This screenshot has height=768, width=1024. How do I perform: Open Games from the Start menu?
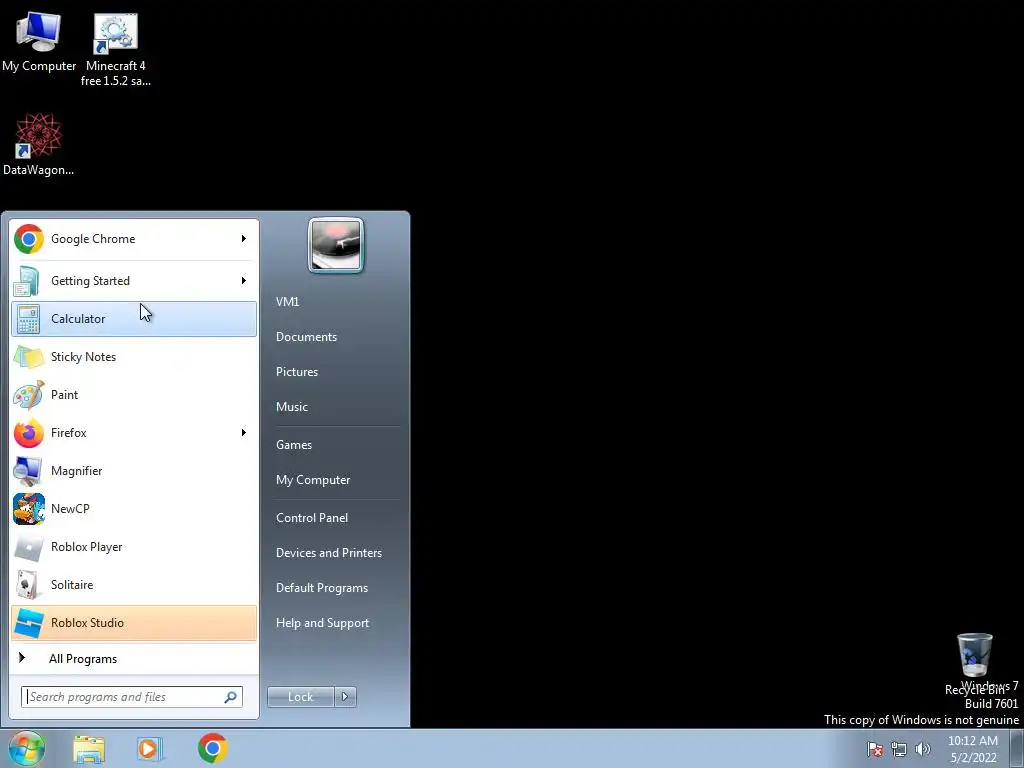click(294, 445)
